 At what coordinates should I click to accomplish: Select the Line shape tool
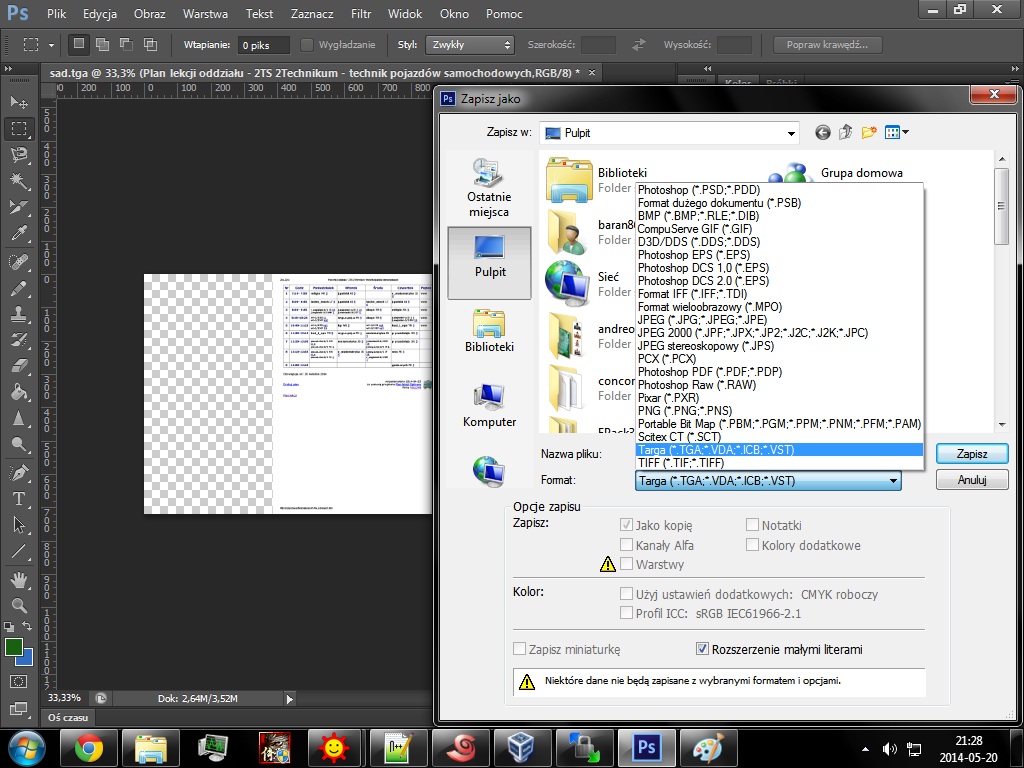pos(19,552)
